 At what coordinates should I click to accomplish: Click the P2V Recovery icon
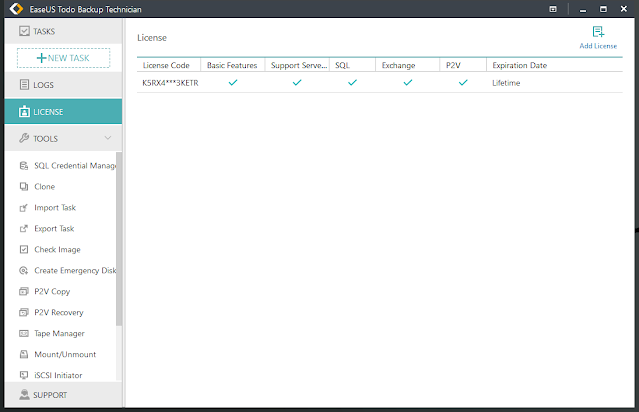pyautogui.click(x=24, y=312)
